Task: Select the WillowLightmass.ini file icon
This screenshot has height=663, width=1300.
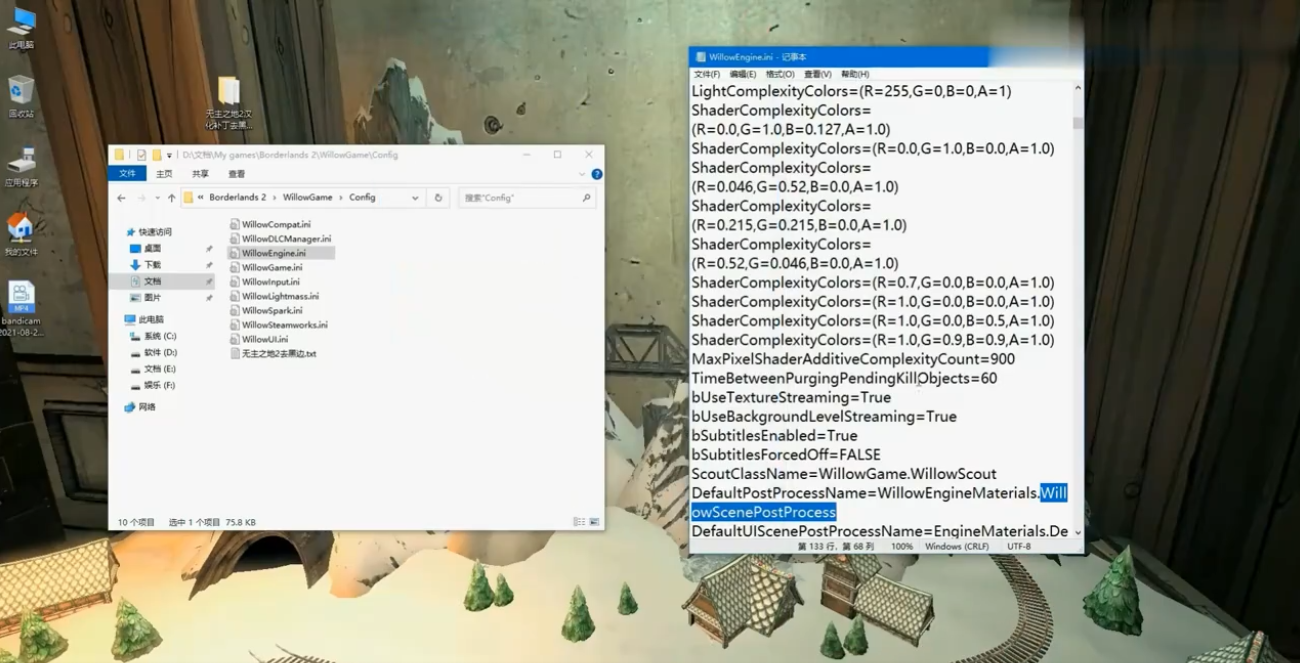Action: pyautogui.click(x=235, y=296)
